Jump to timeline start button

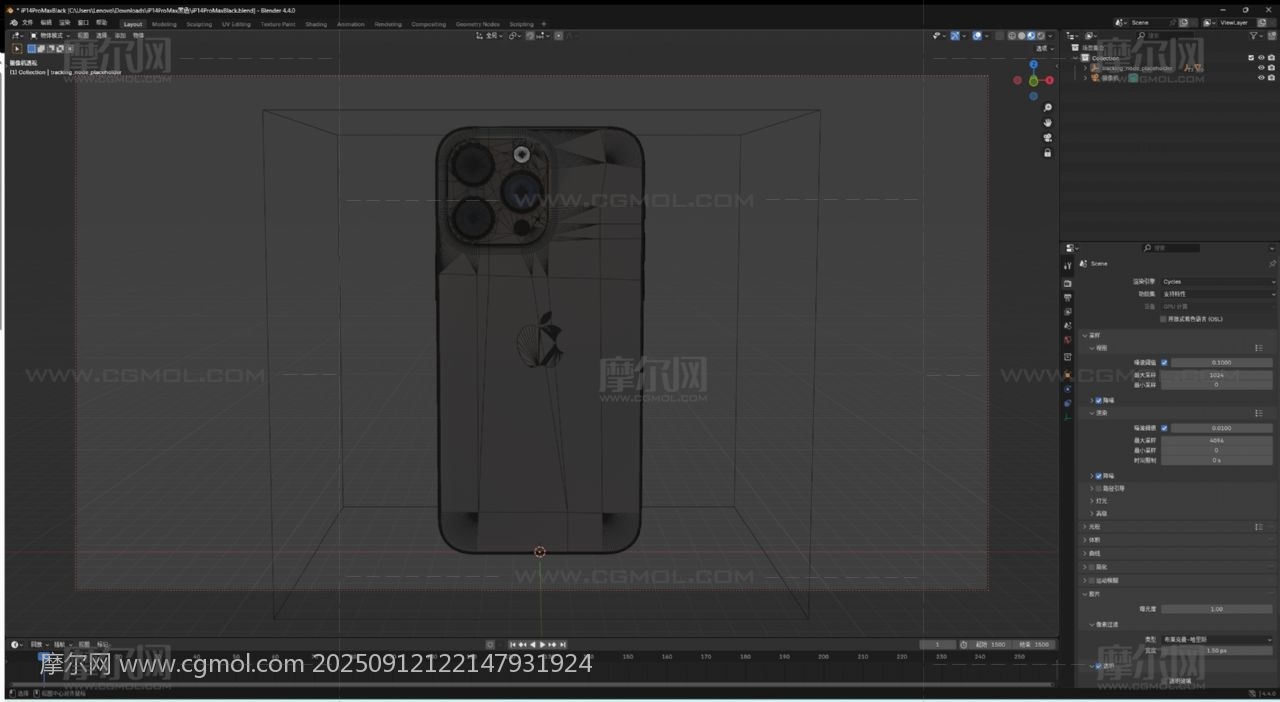(x=513, y=644)
